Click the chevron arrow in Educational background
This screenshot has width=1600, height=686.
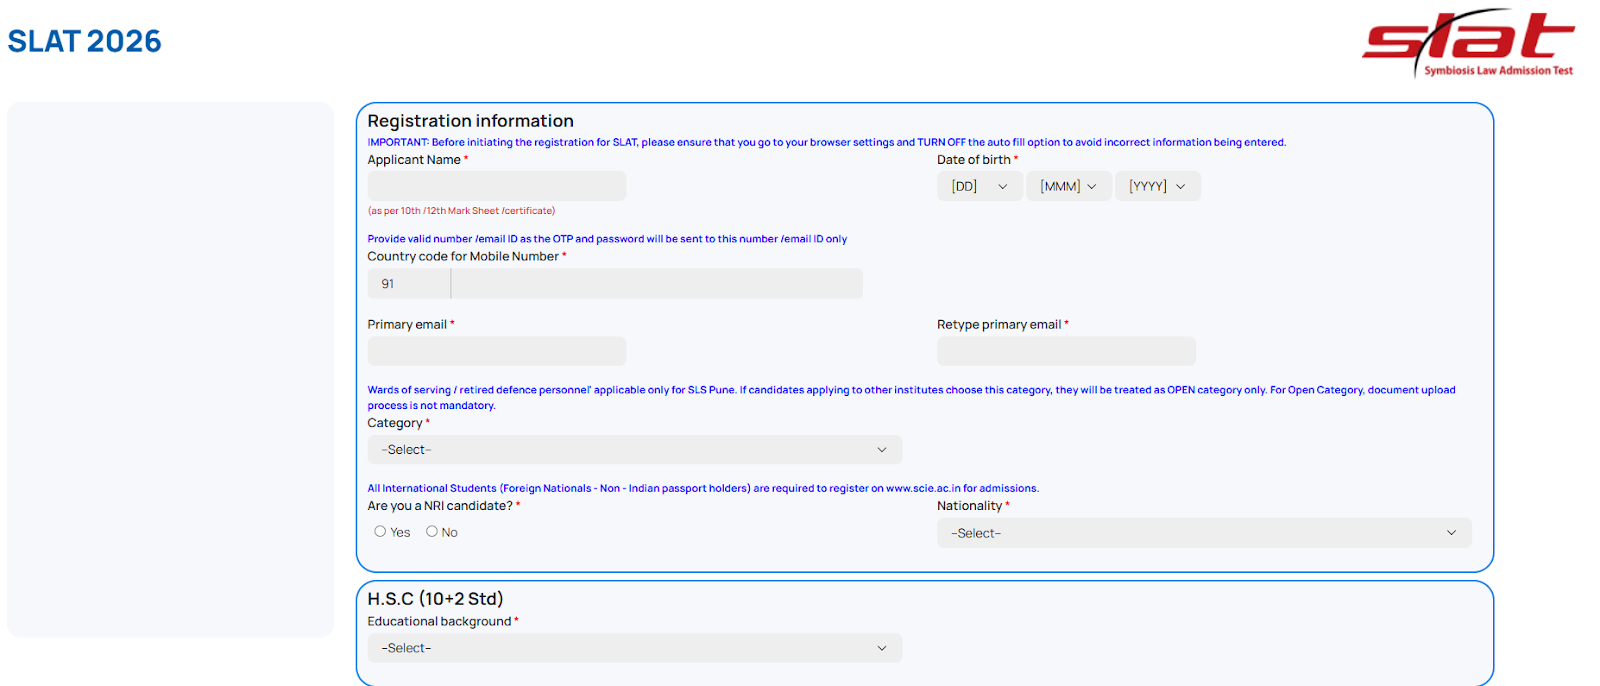(x=882, y=648)
